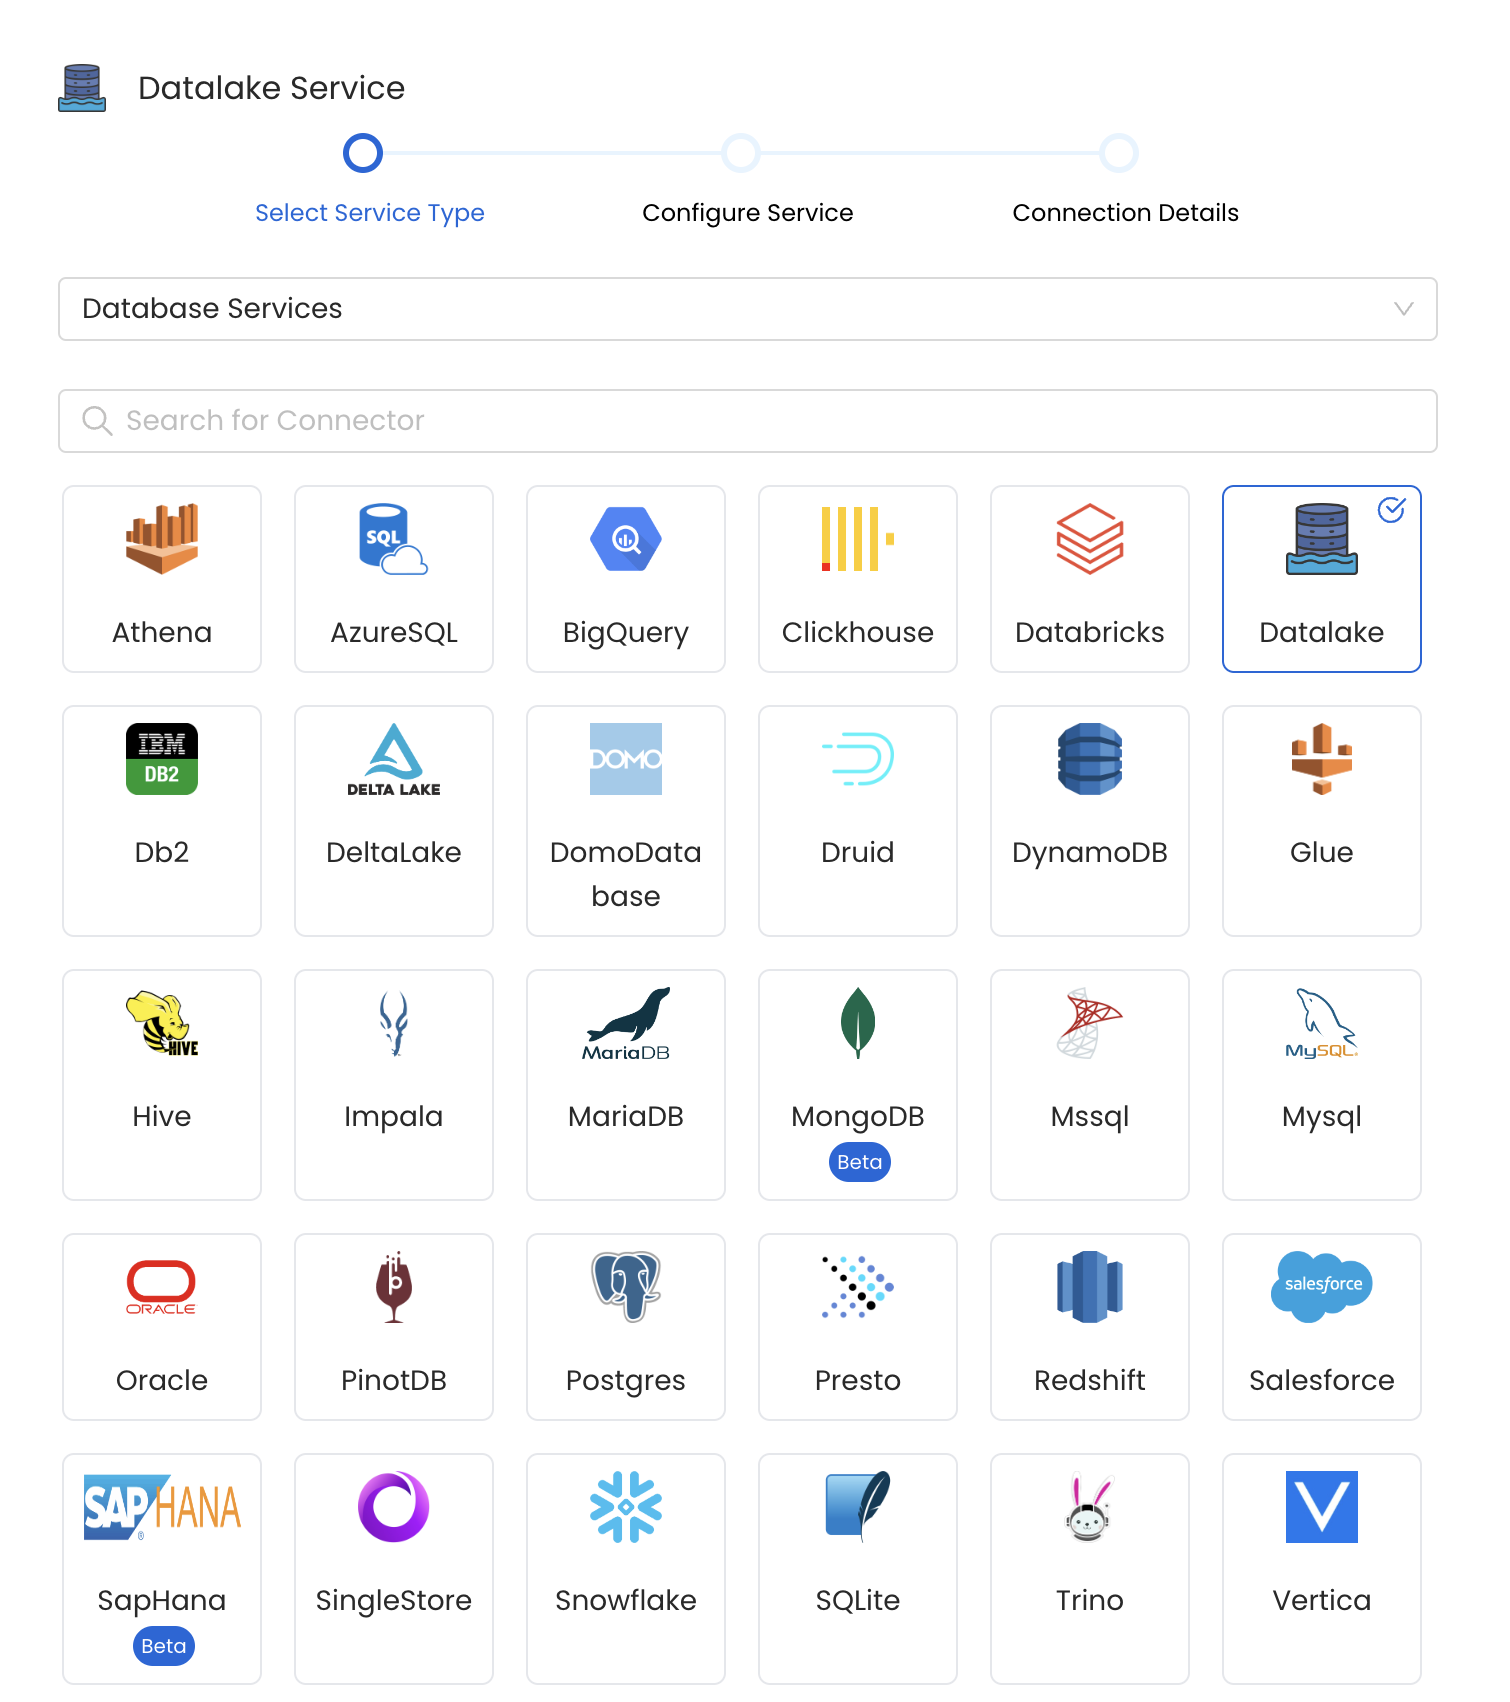Click the Vertica logo icon
Image resolution: width=1510 pixels, height=1702 pixels.
click(x=1322, y=1506)
